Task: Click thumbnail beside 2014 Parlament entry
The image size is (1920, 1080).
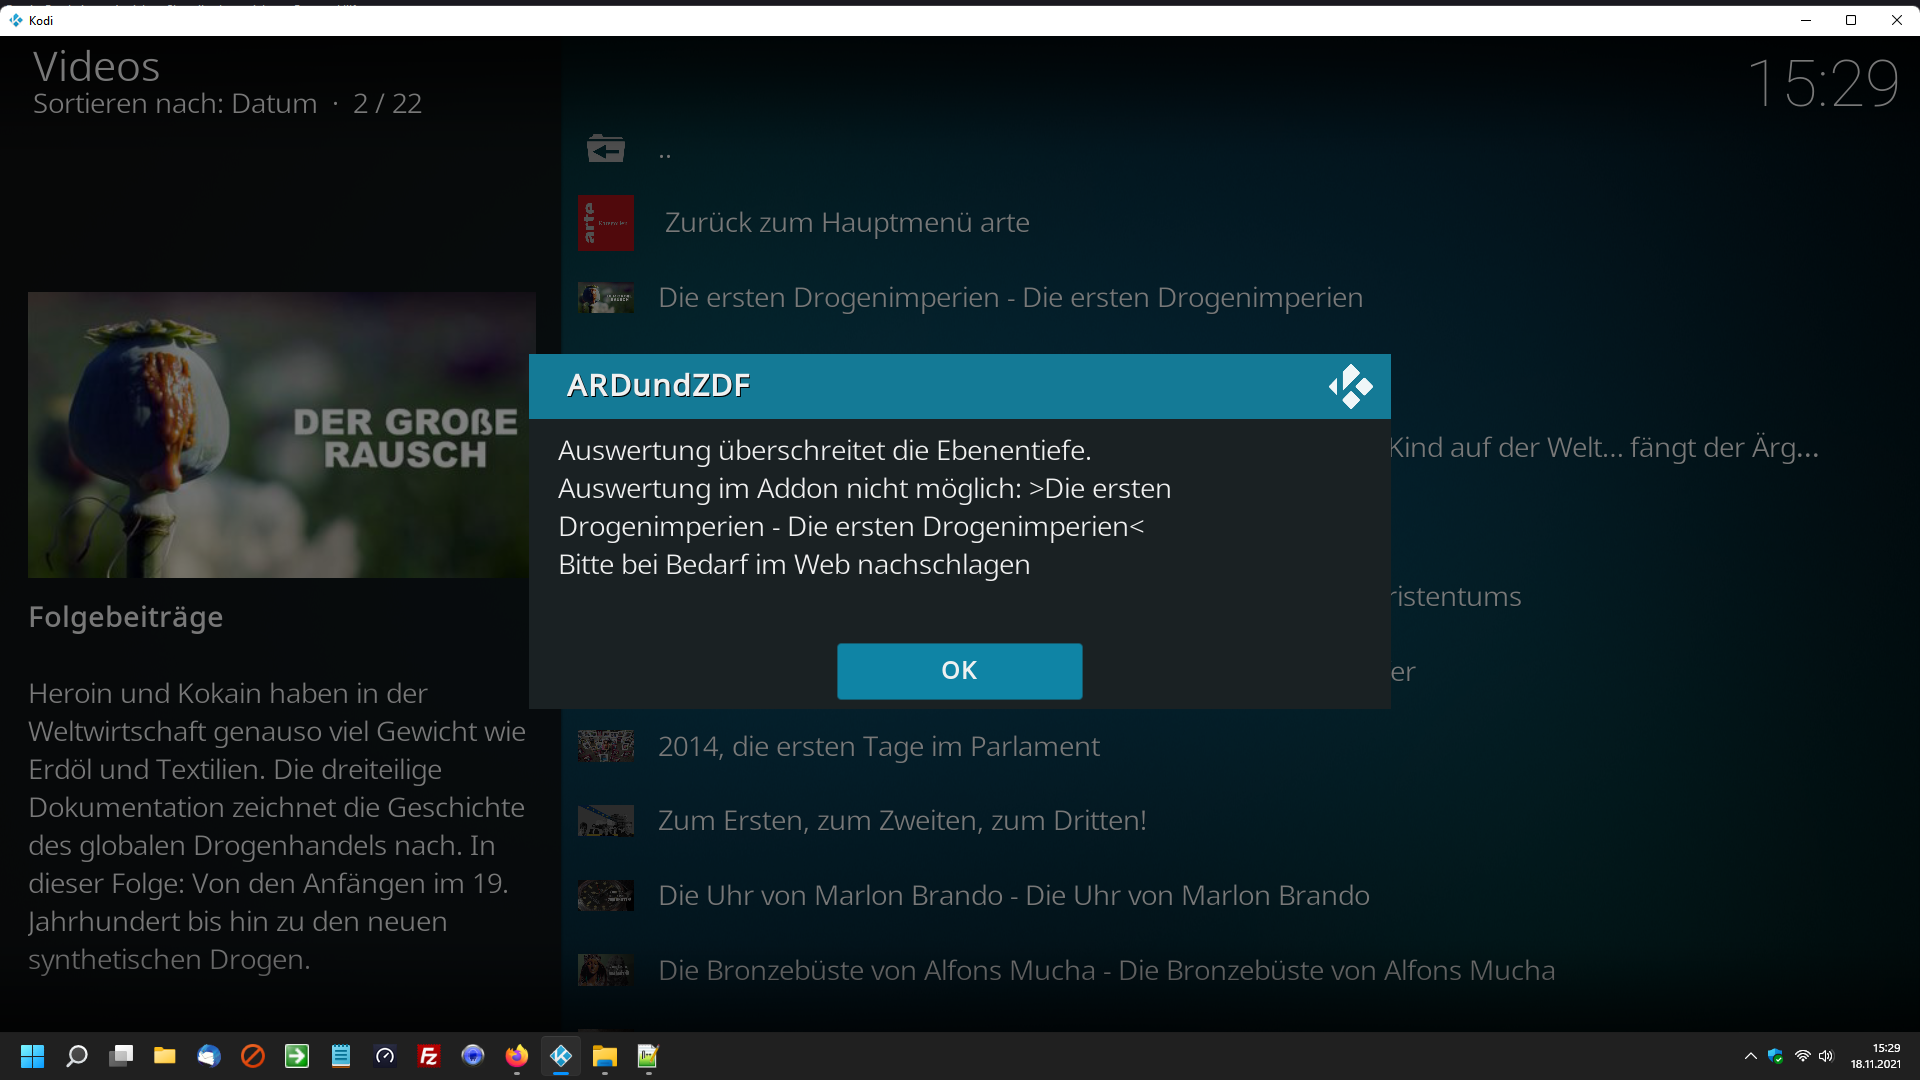Action: [605, 746]
